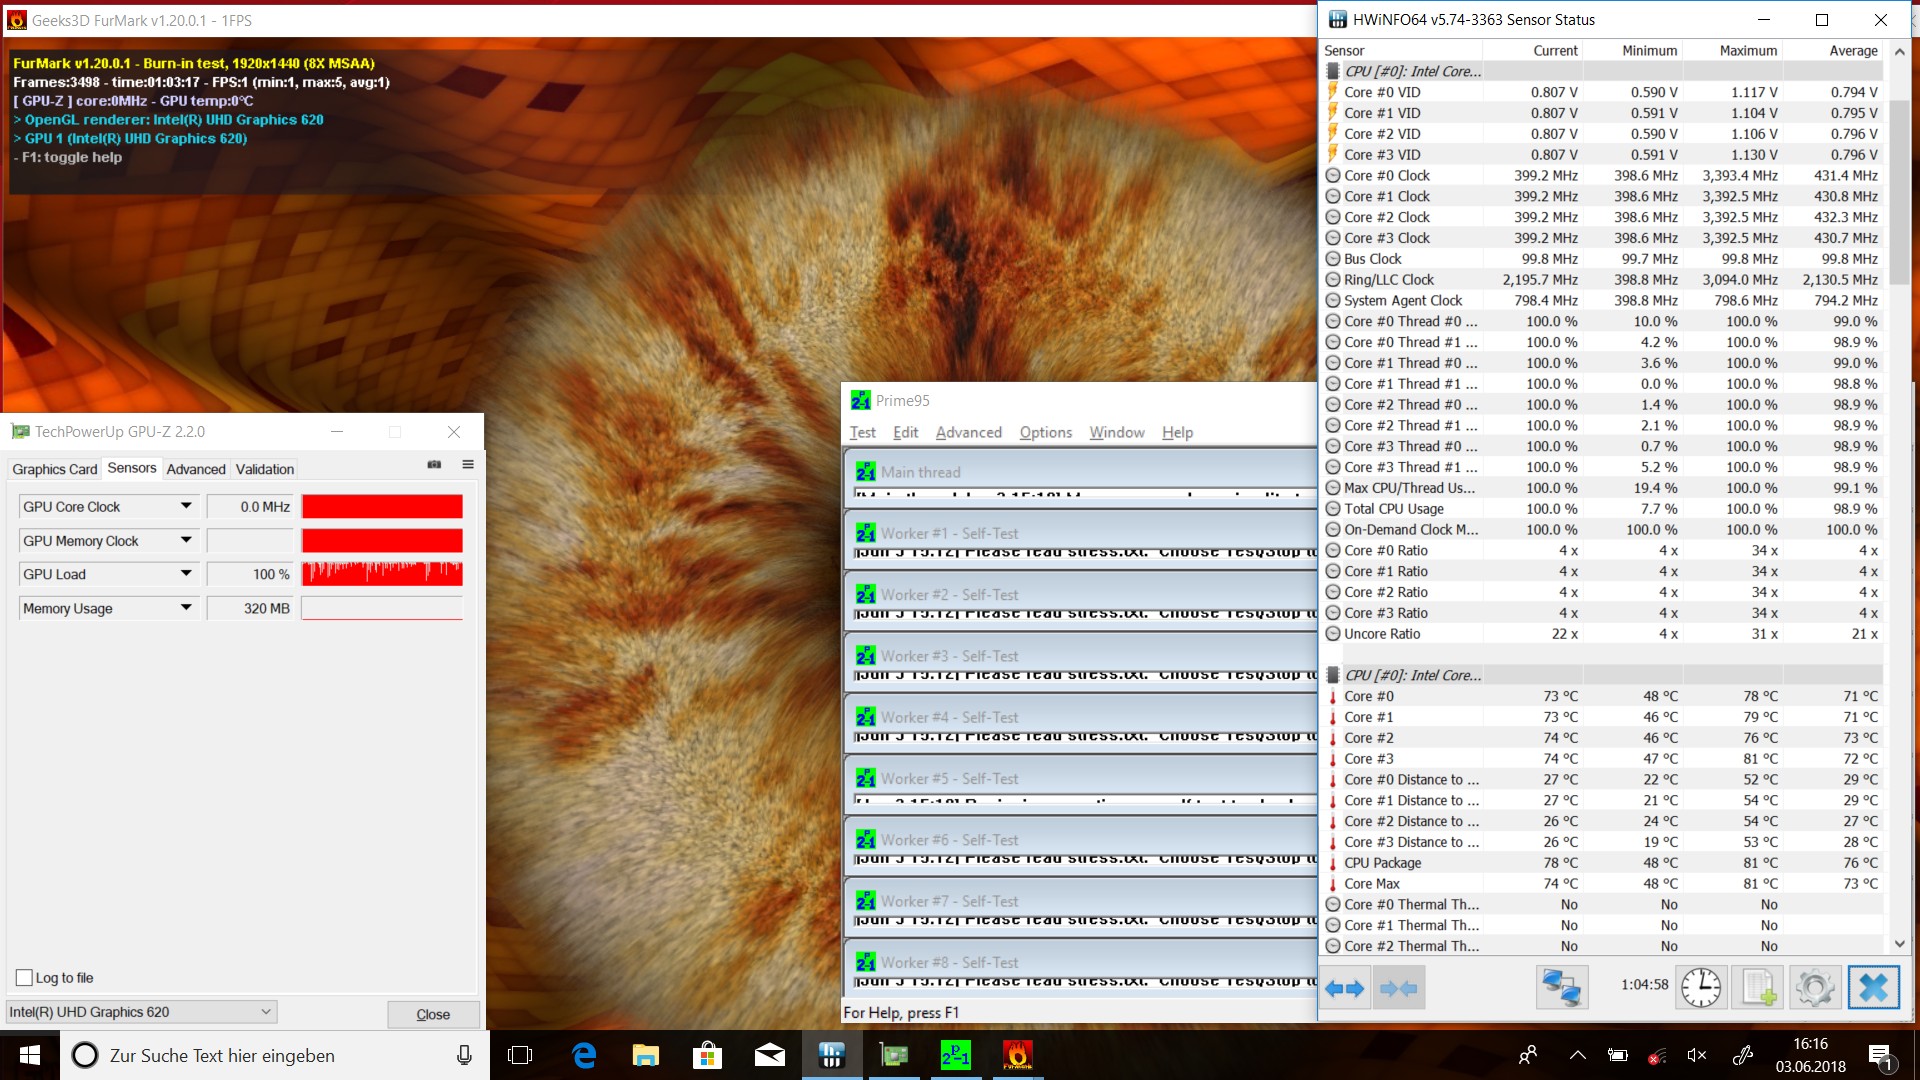
Task: Open the GPU-Z hamburger menu icon
Action: click(467, 465)
